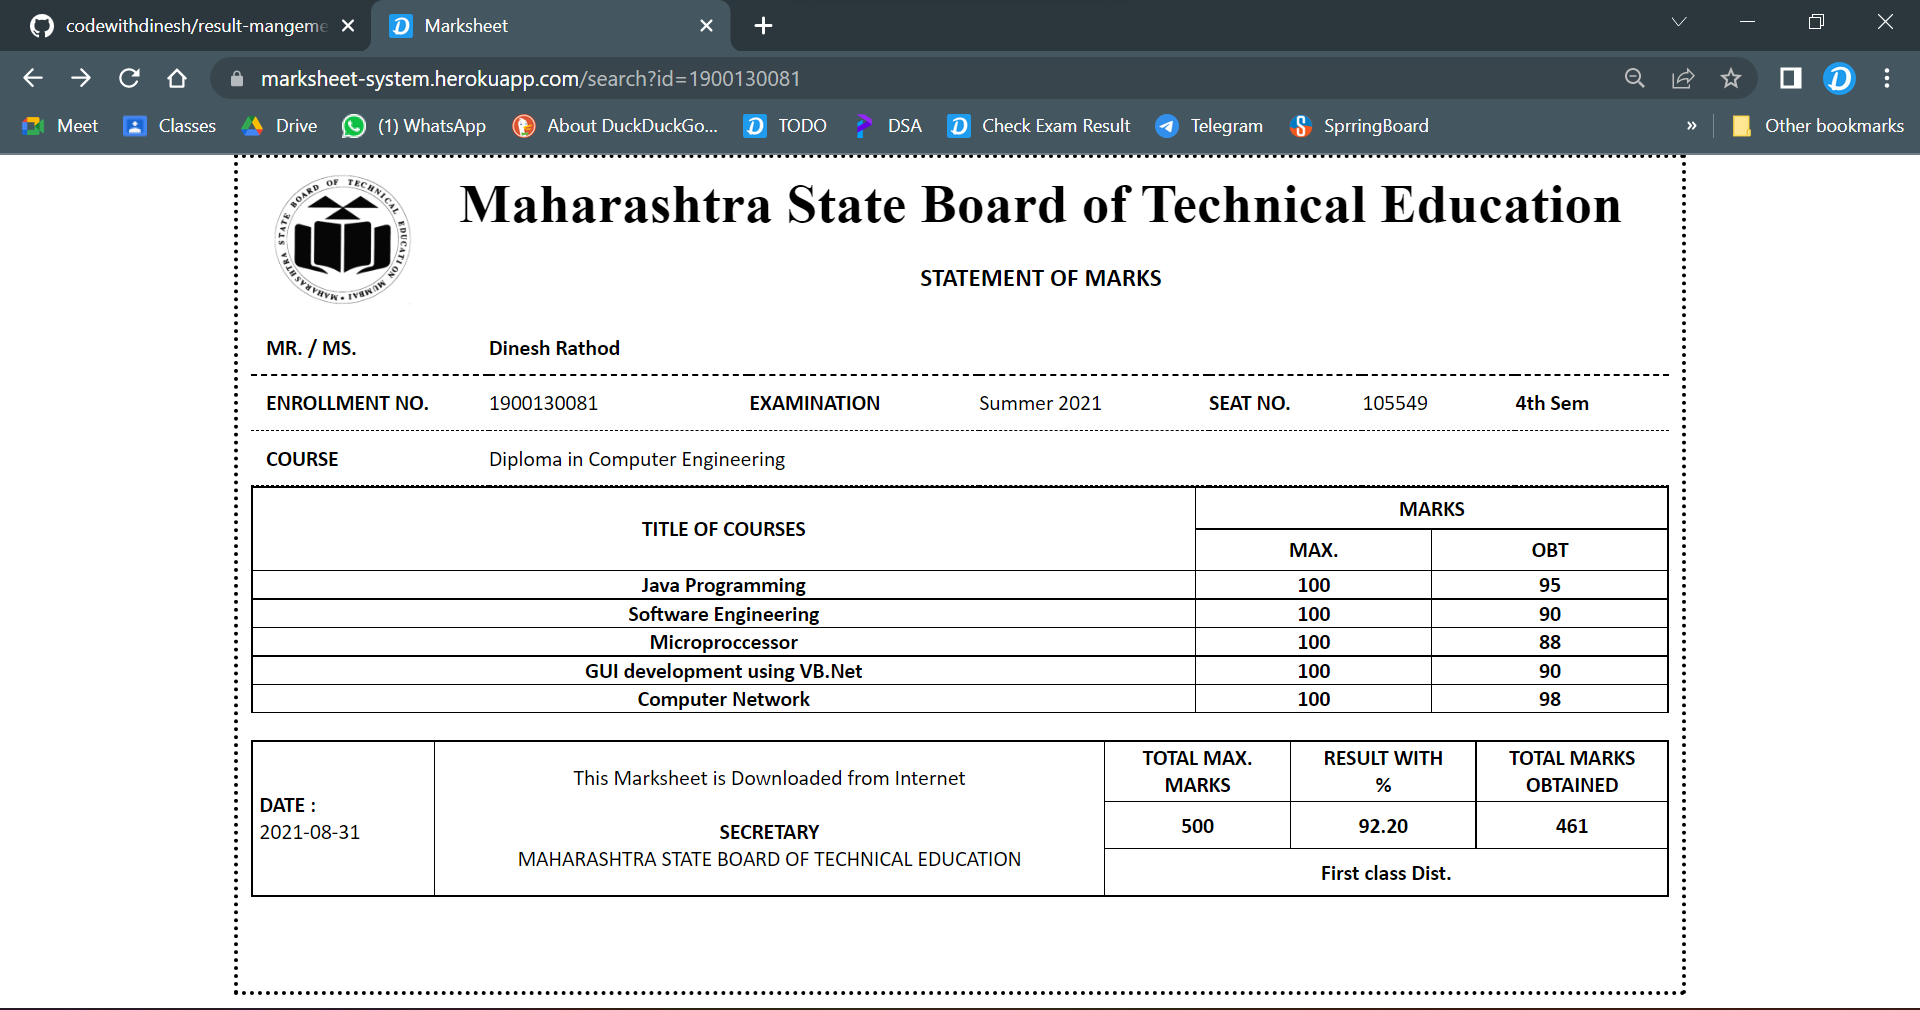Share this page using the share icon

pyautogui.click(x=1683, y=78)
